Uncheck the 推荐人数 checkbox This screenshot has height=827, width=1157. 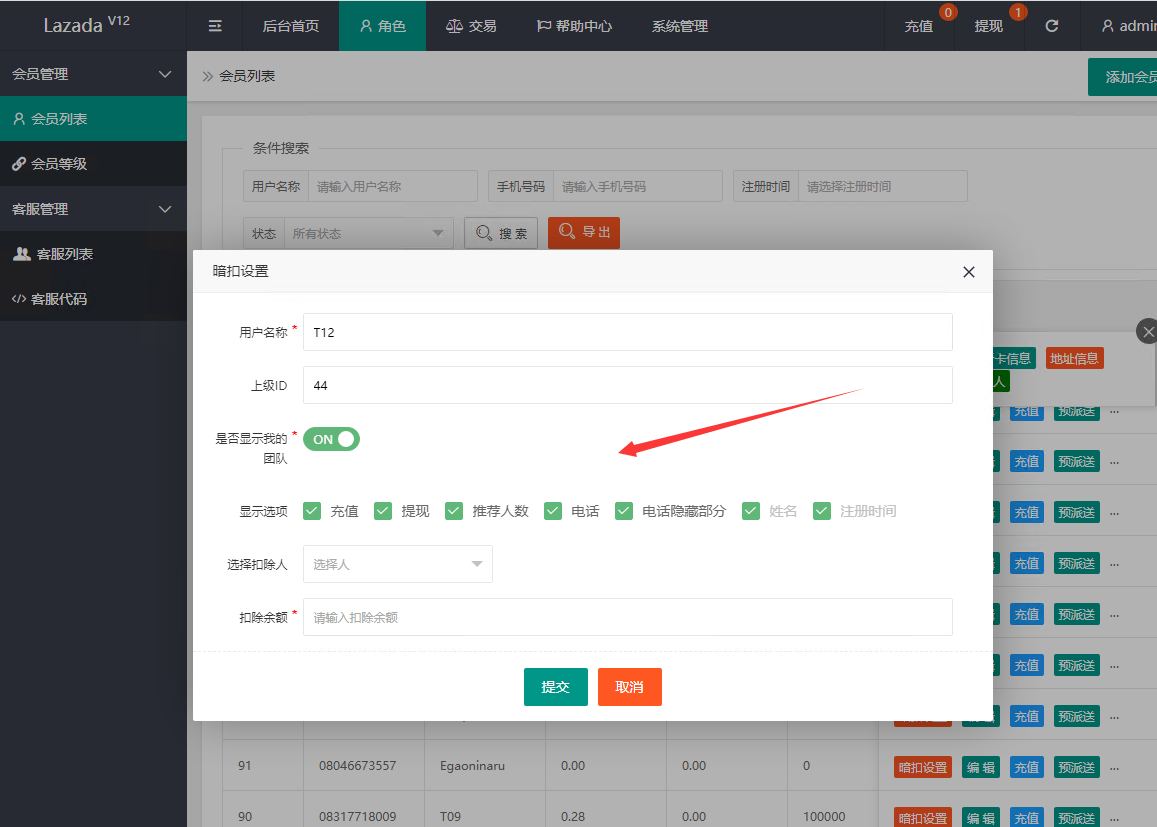point(454,511)
